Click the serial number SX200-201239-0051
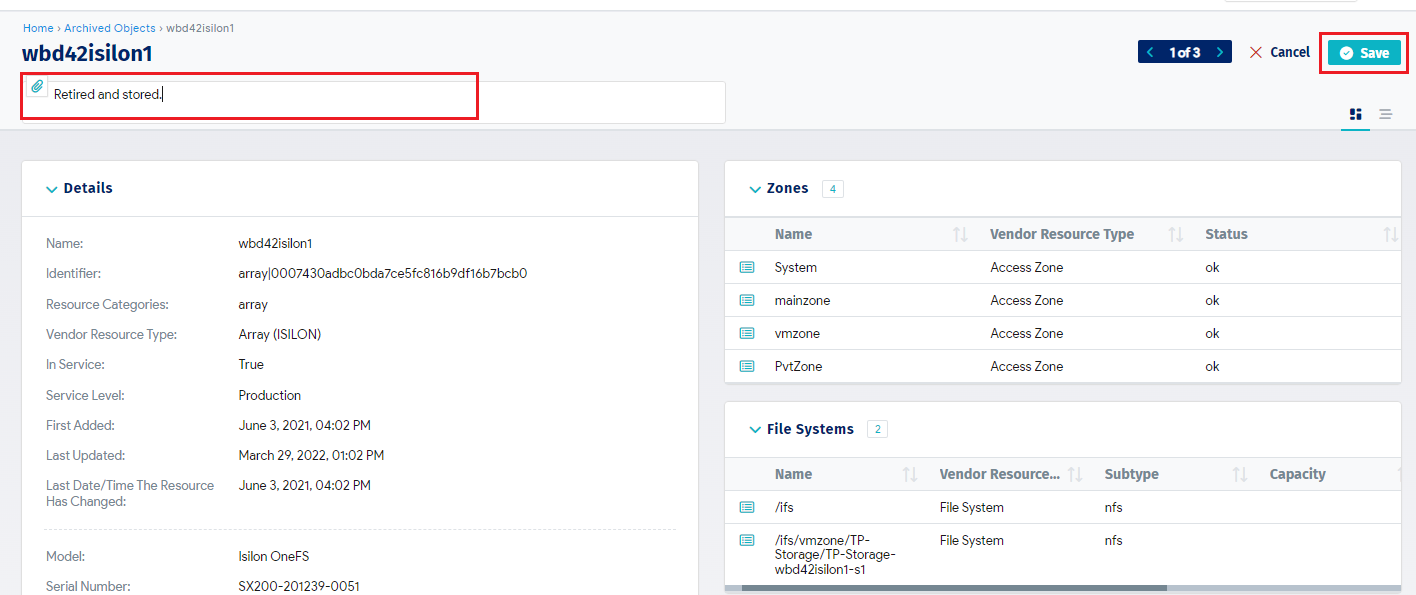Image resolution: width=1416 pixels, height=595 pixels. pos(299,586)
